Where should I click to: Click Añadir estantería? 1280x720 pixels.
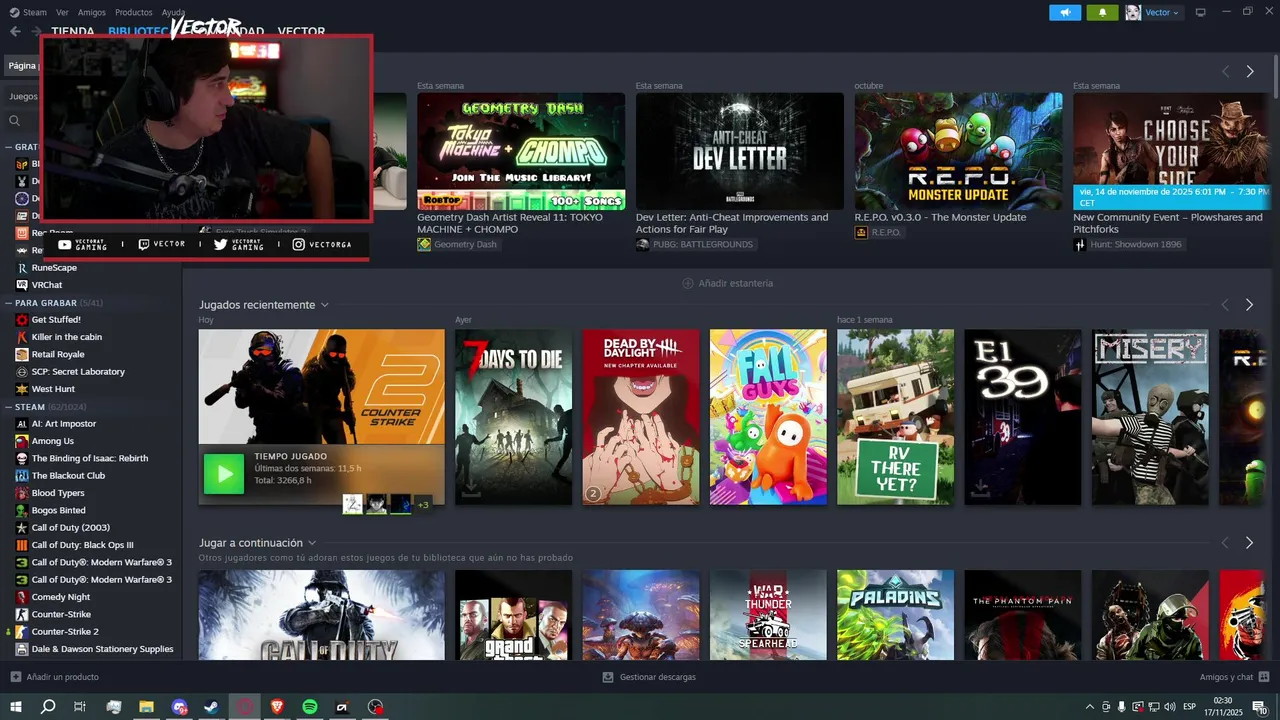[727, 283]
